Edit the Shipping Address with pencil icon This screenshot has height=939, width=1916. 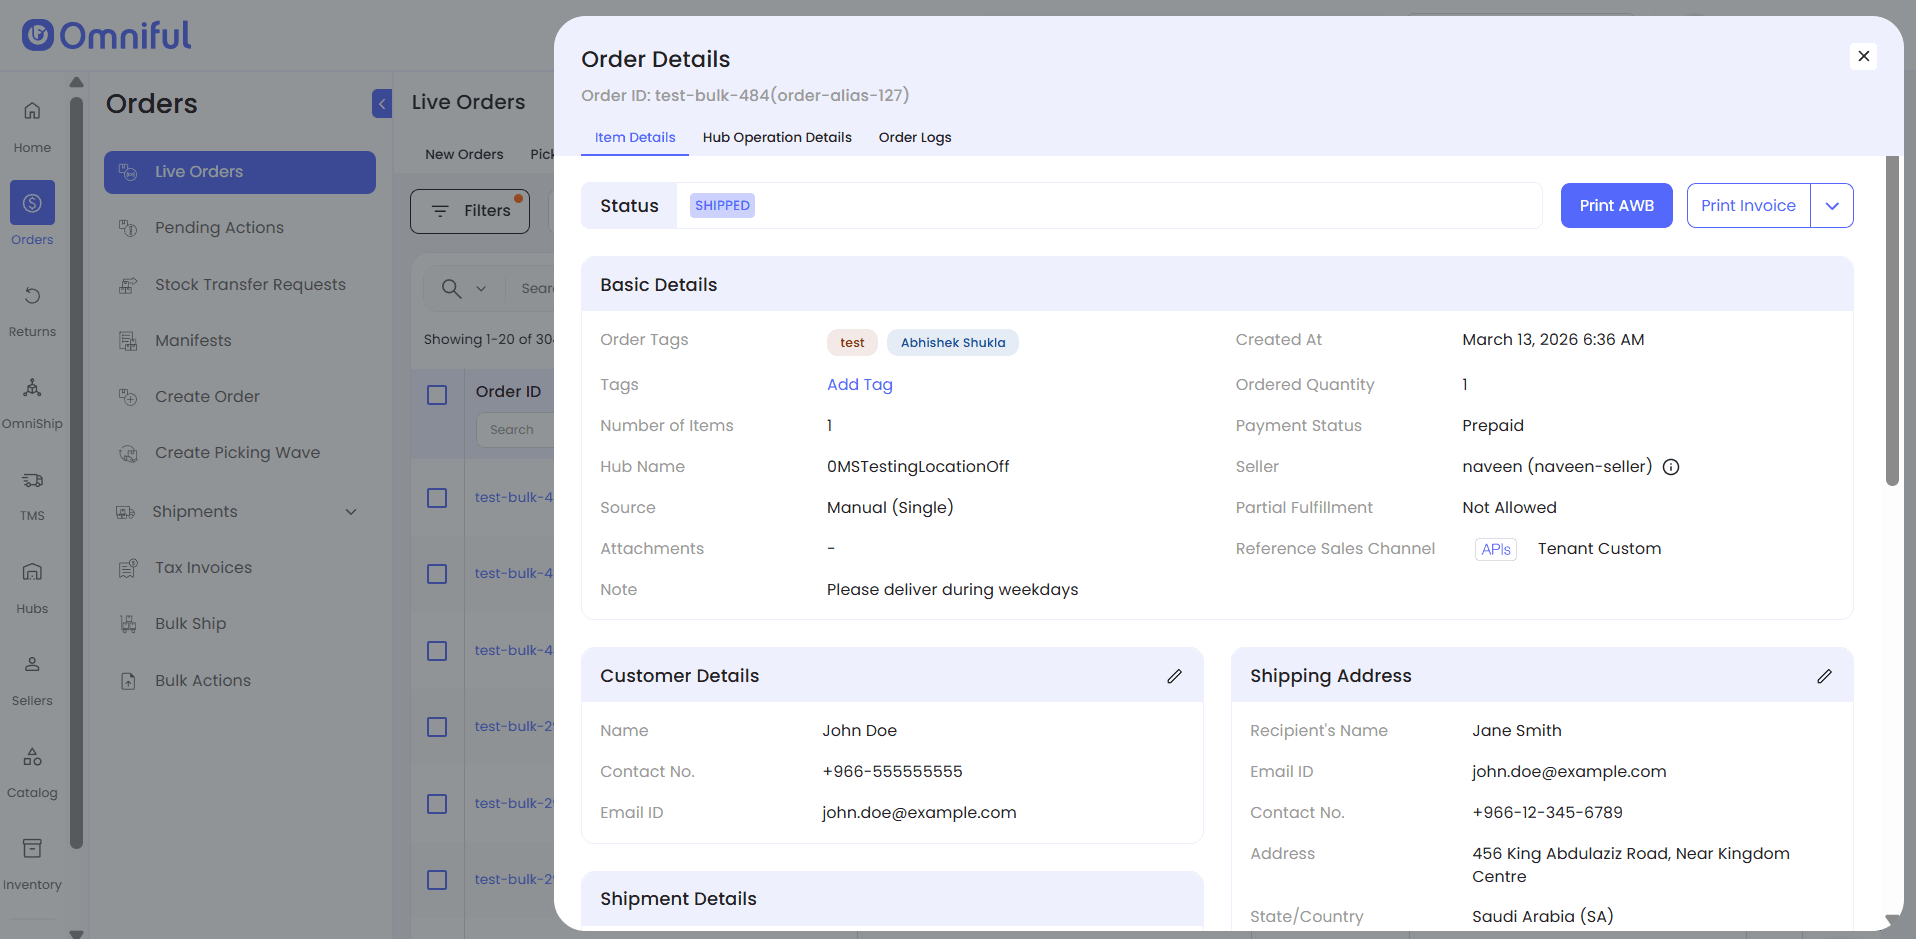[1824, 676]
